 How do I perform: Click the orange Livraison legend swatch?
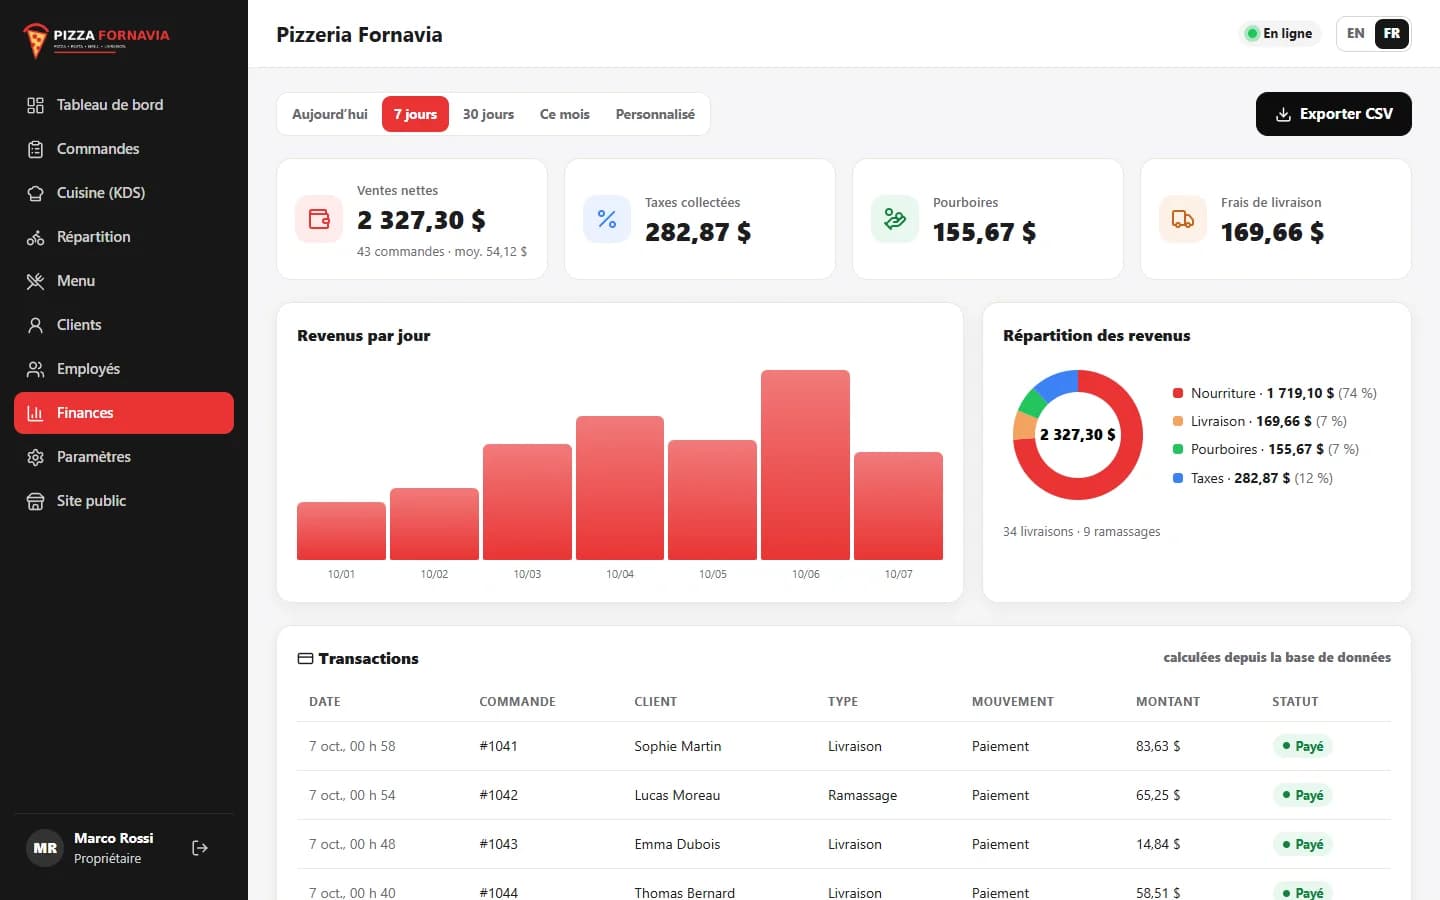(1178, 421)
